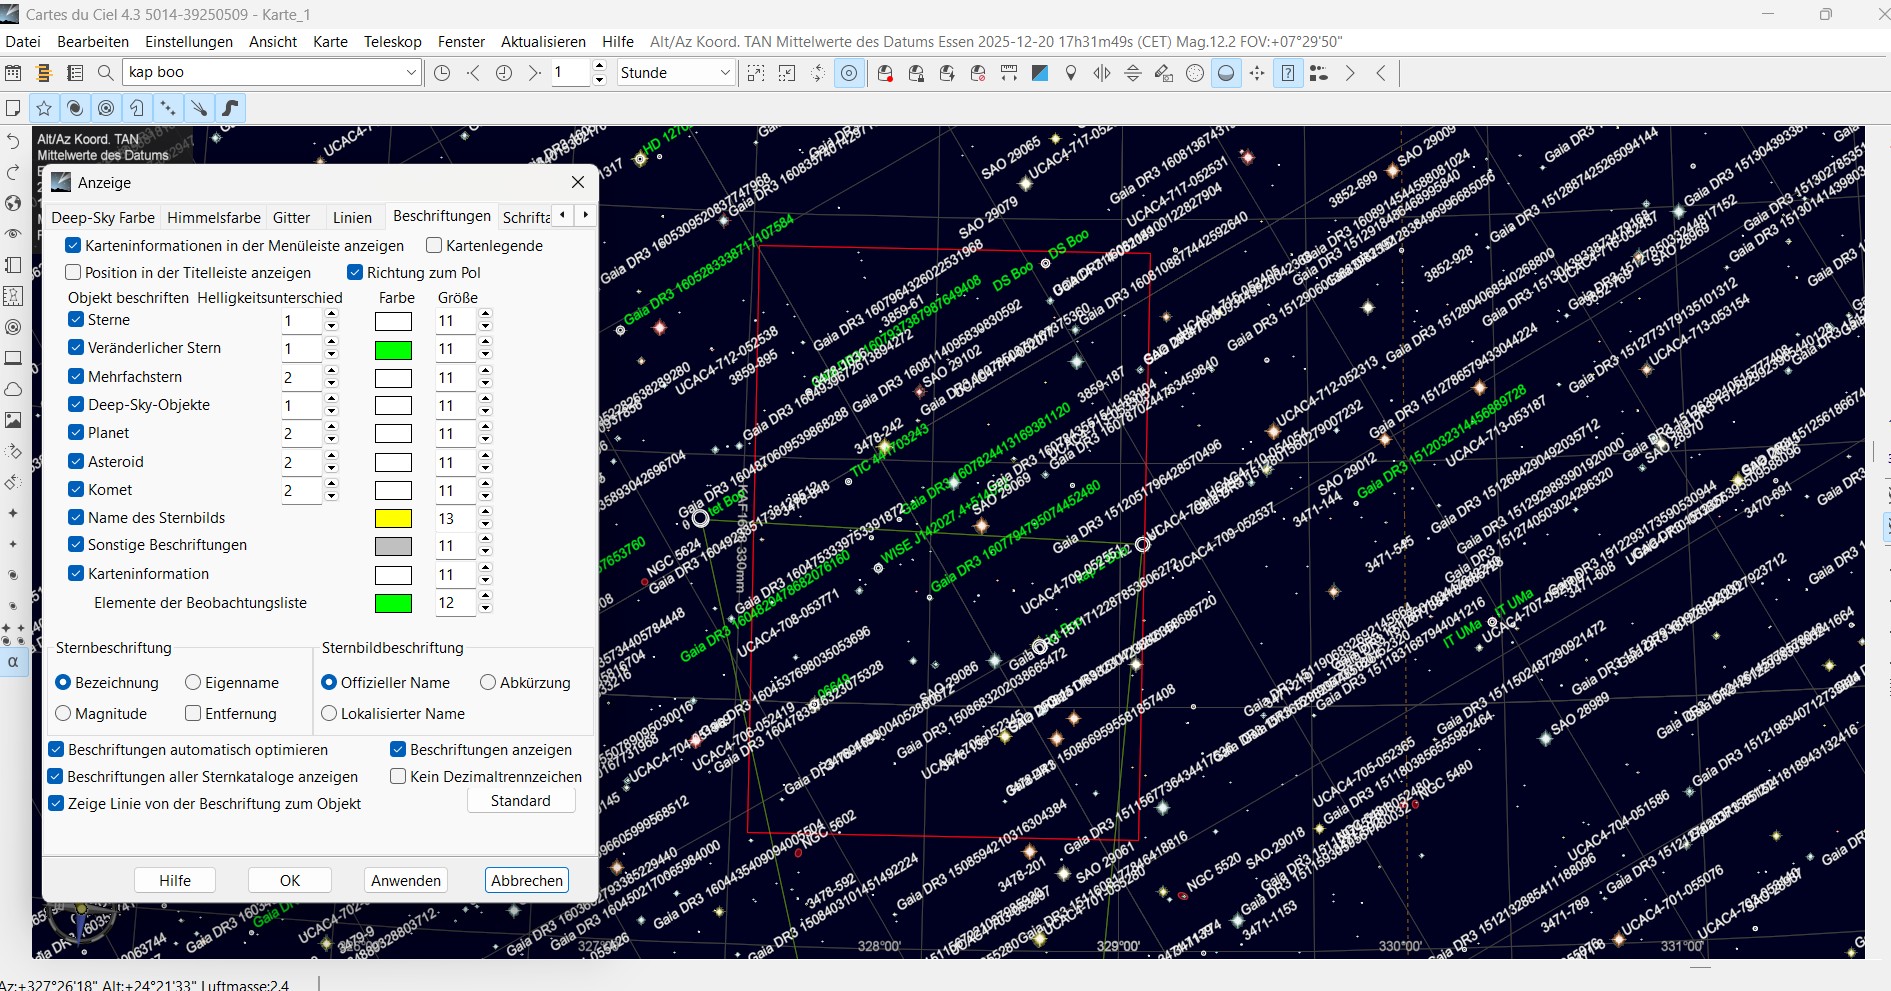This screenshot has width=1891, height=991.
Task: Increase the Elemente der Beobachtungsliste size
Action: tap(486, 598)
